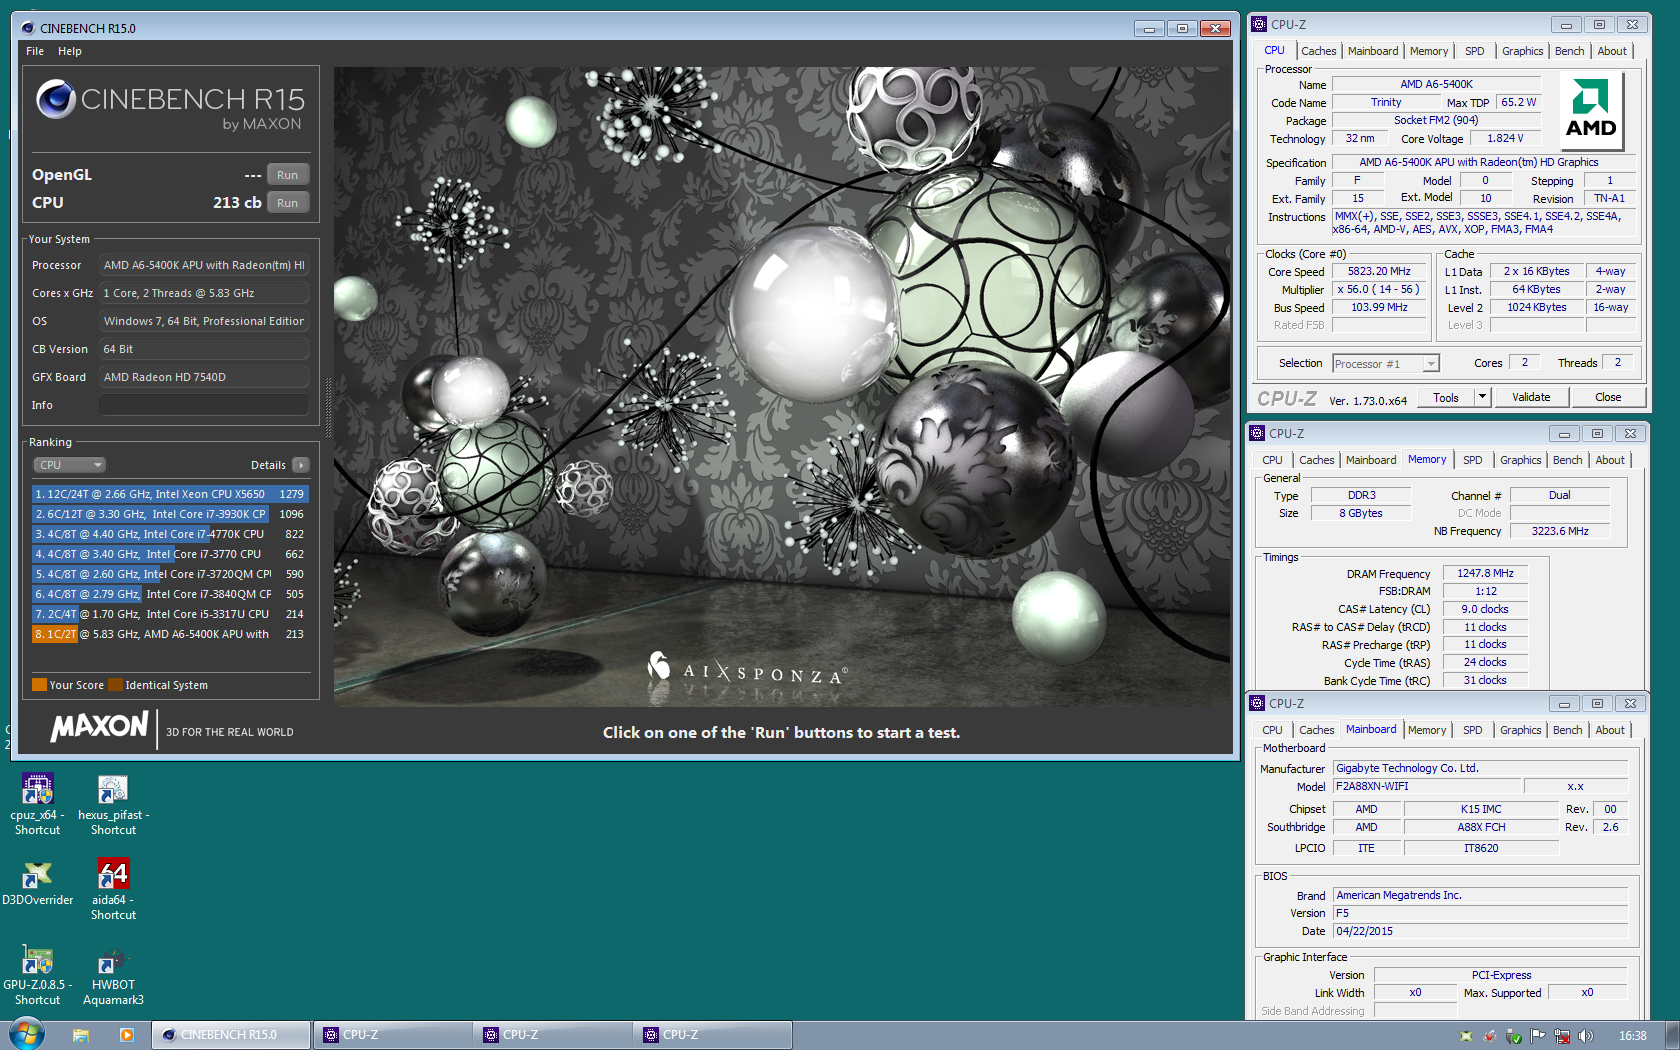Click the 16:38 taskbar clock
The image size is (1680, 1050).
[1632, 1036]
